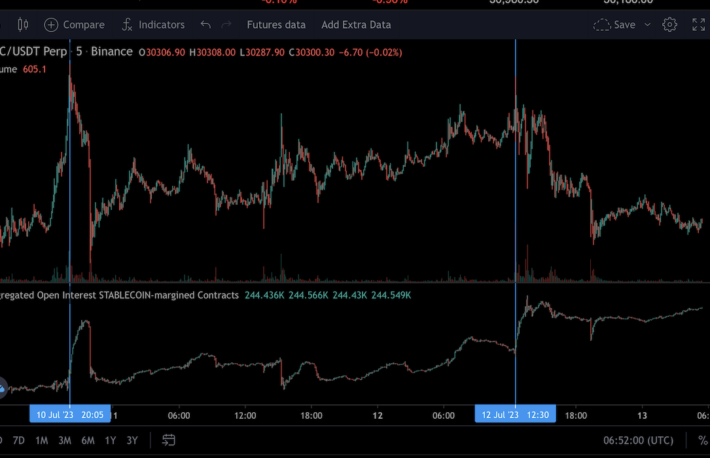Open the candlestick chart style selector

point(23,24)
